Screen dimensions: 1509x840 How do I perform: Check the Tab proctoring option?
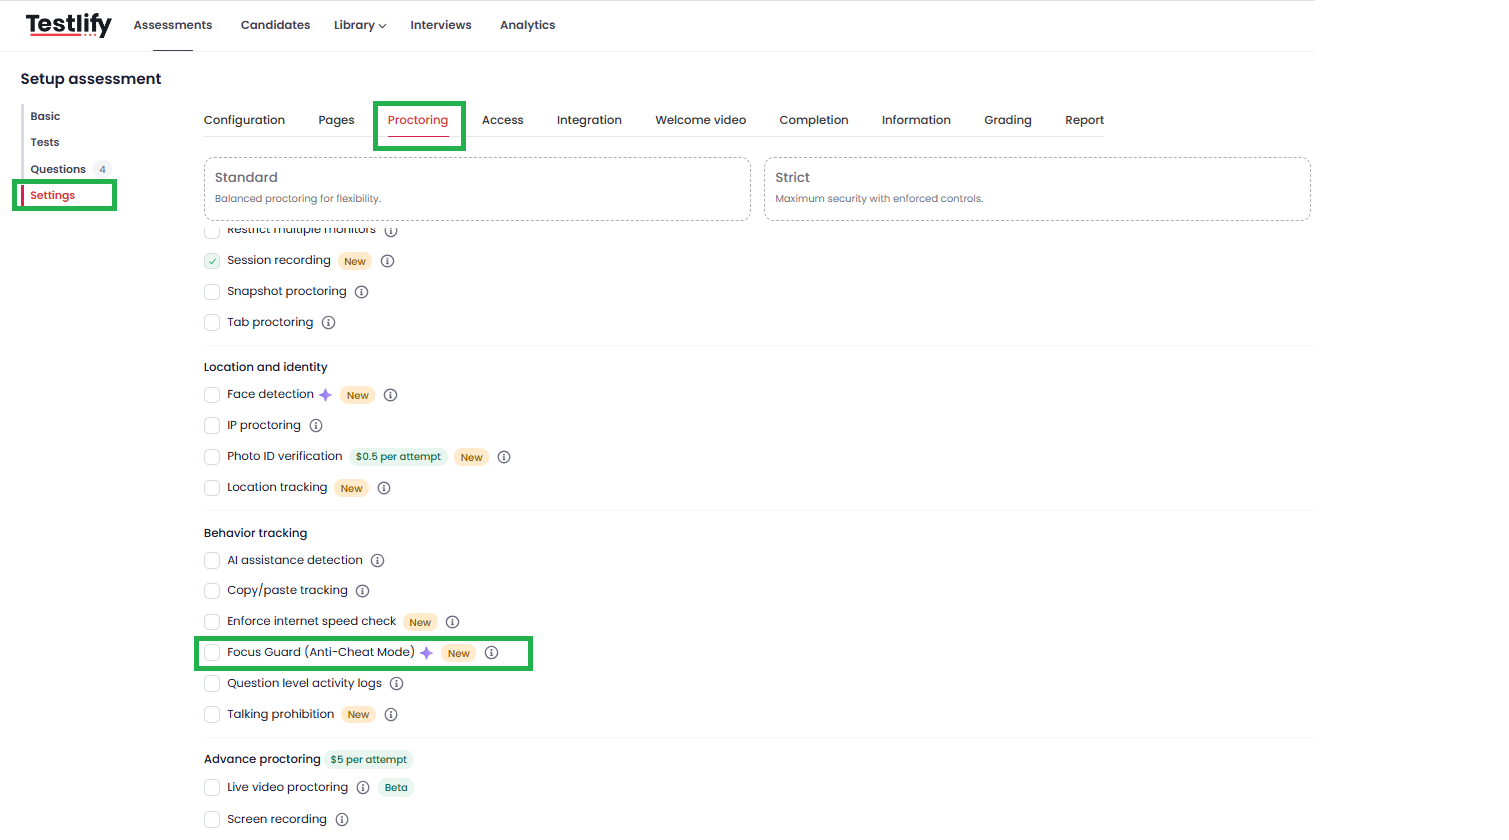[x=212, y=323]
